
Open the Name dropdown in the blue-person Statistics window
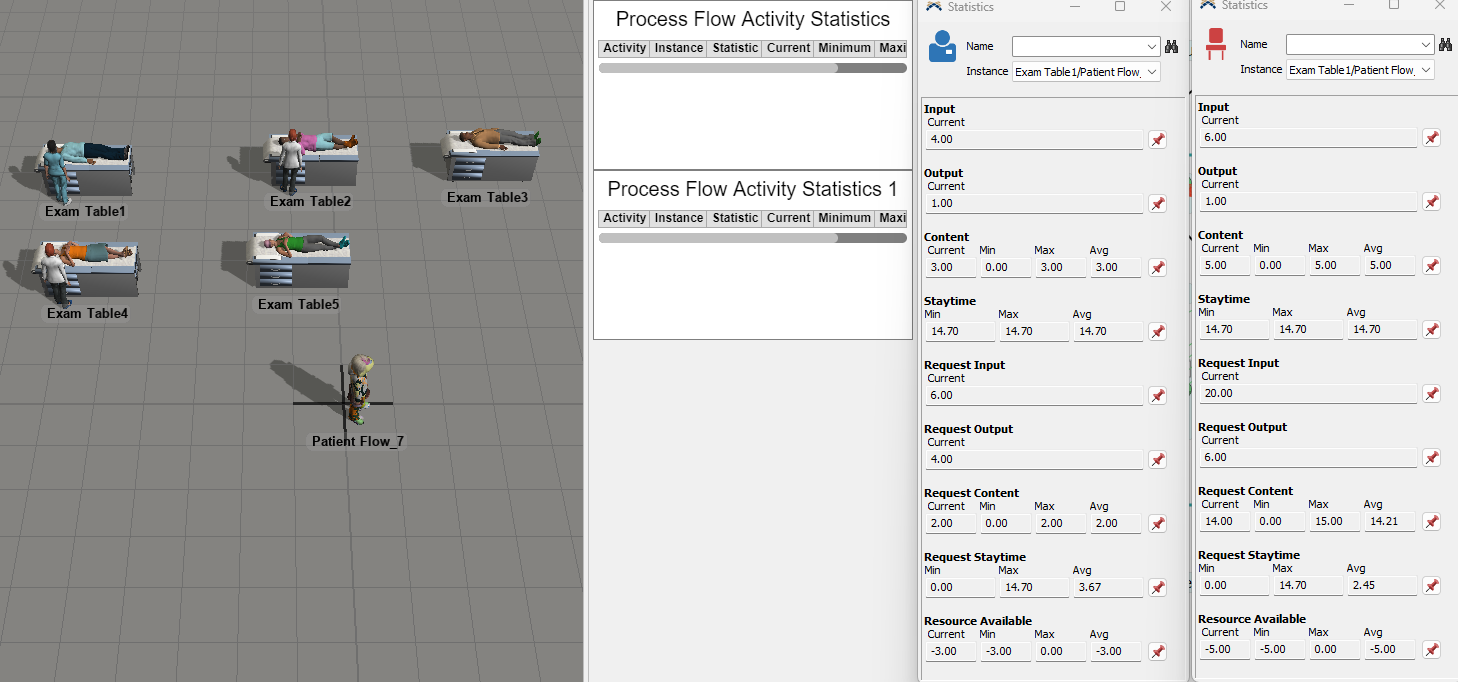tap(1153, 47)
